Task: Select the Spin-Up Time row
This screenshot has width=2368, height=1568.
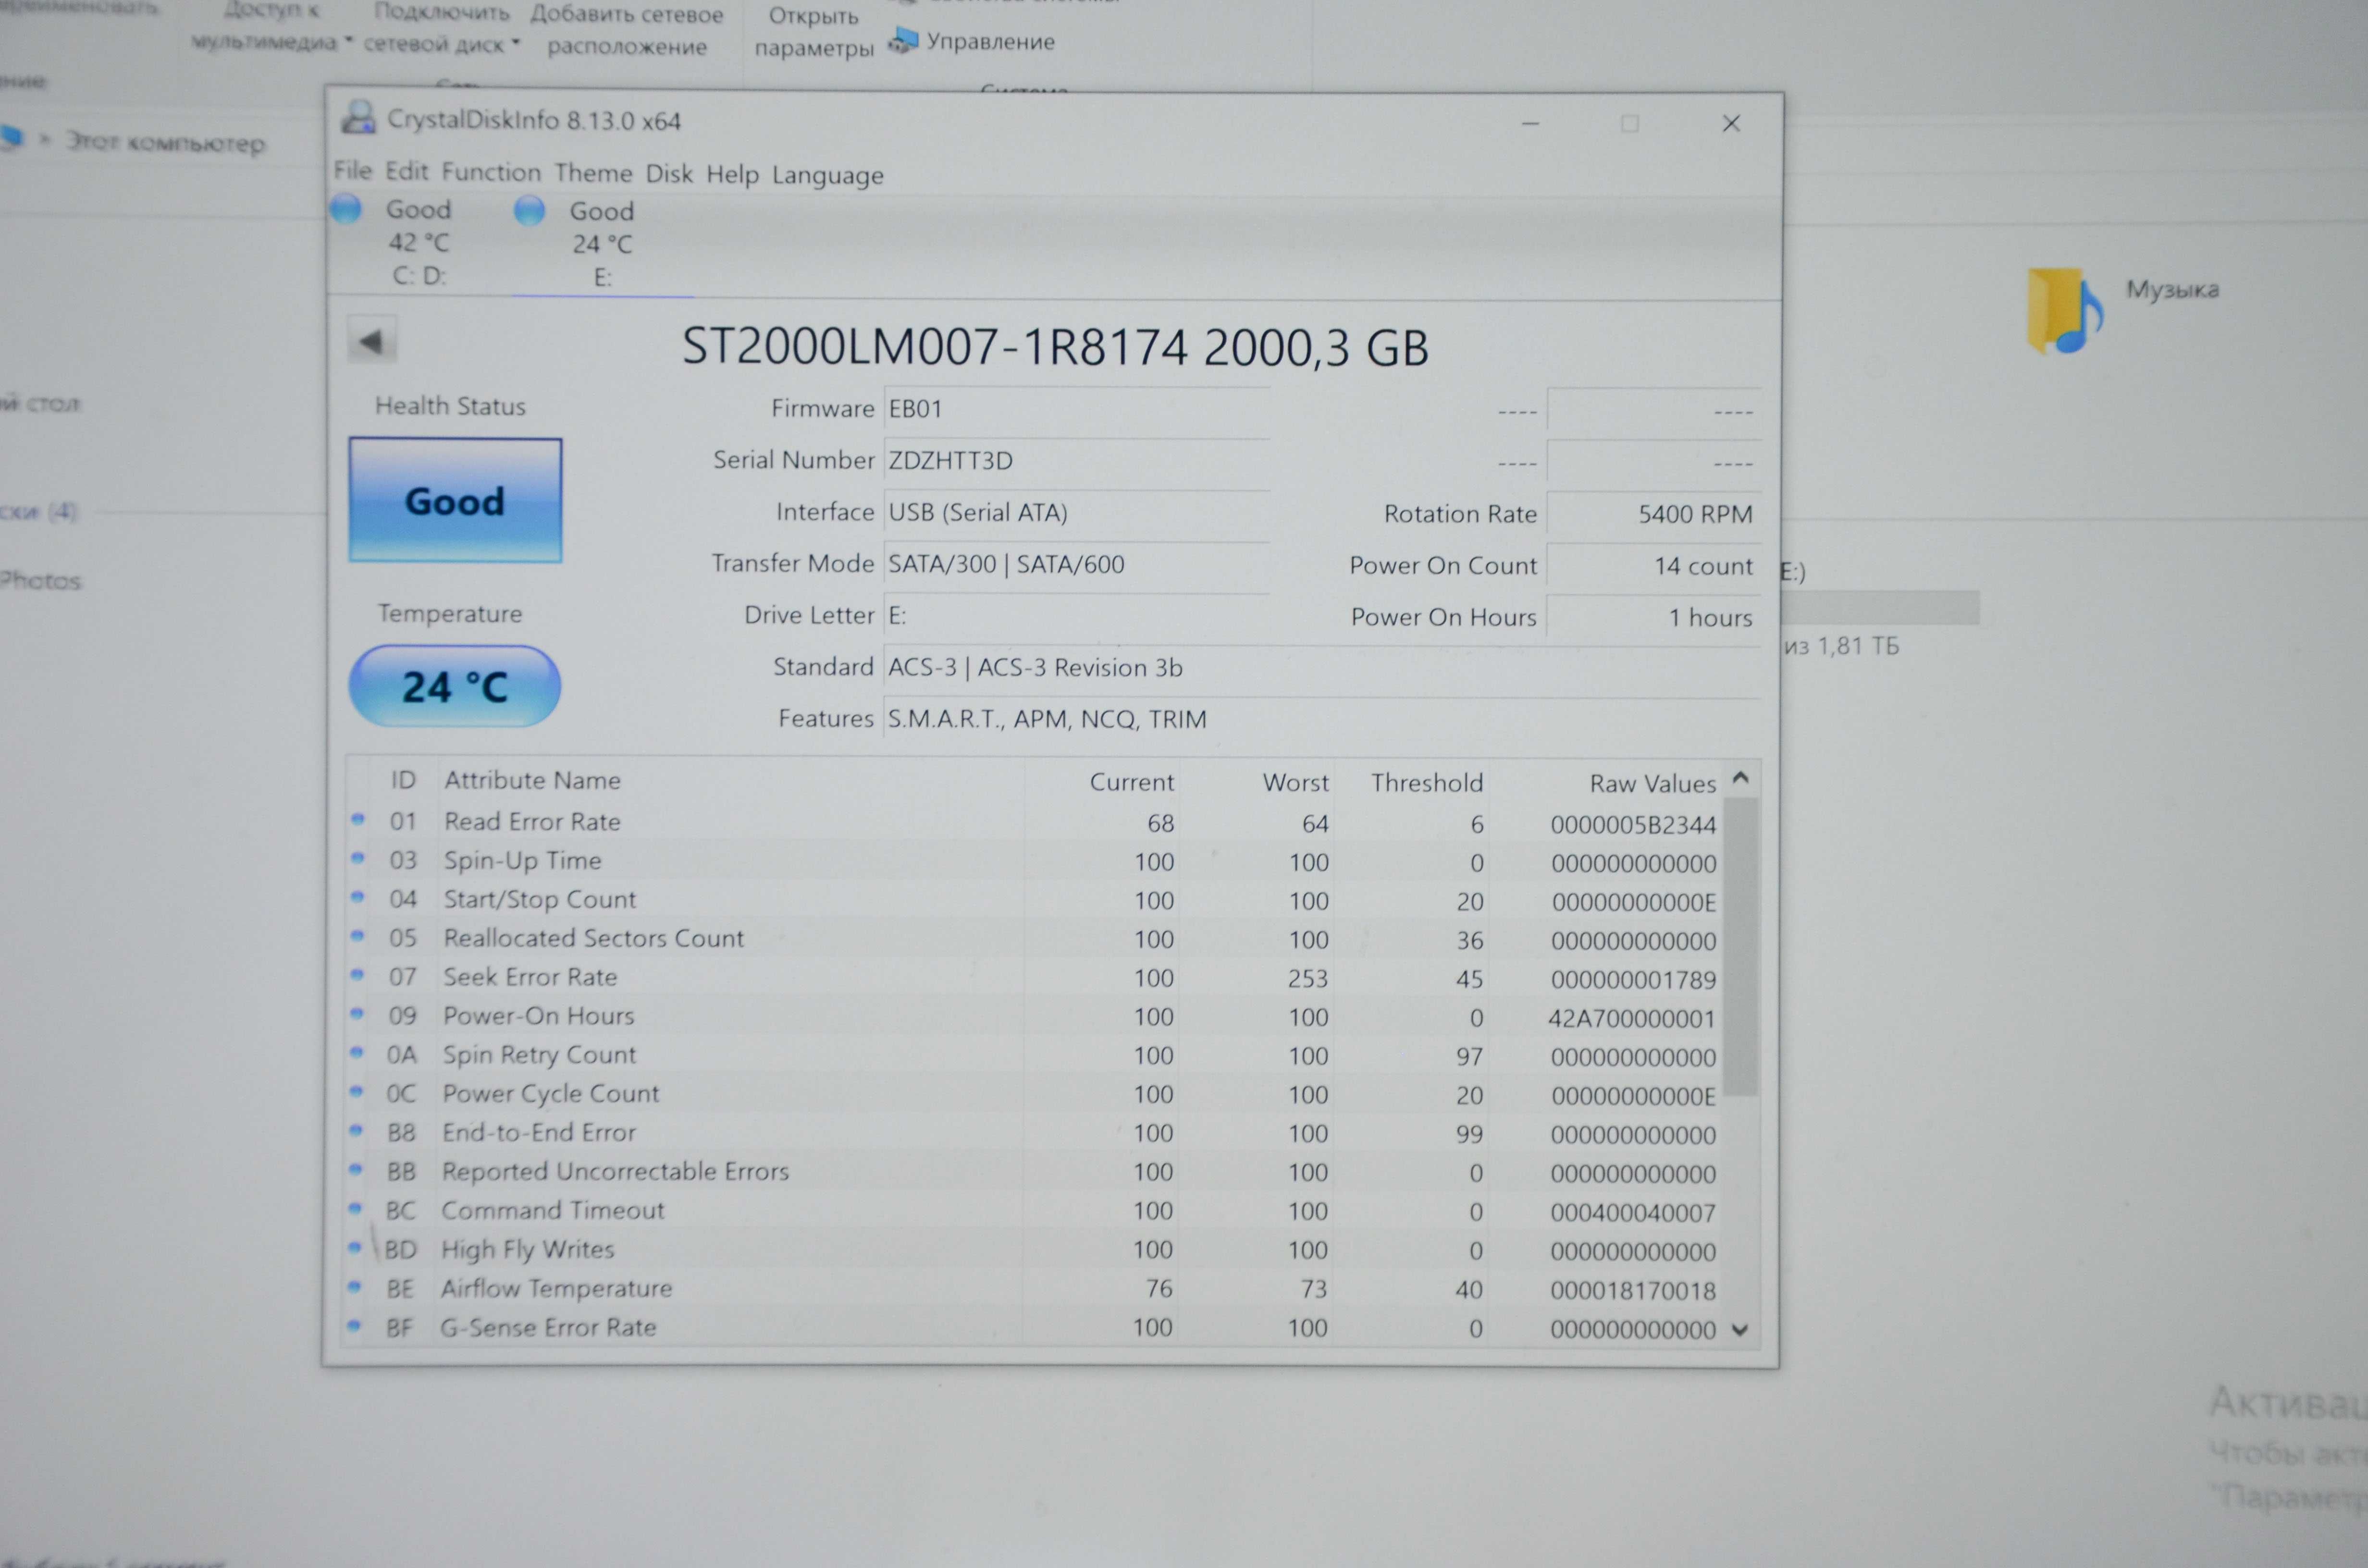Action: [x=1035, y=862]
